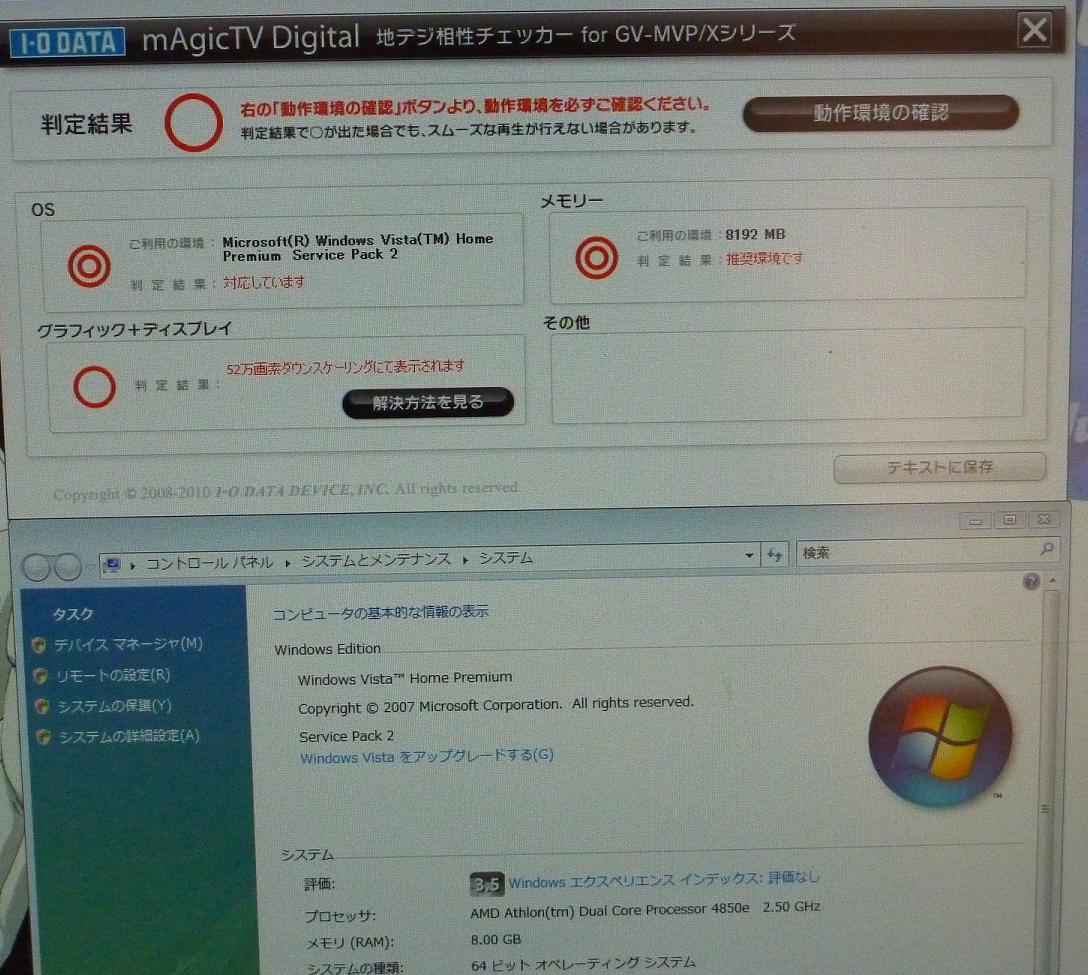
Task: Click shield icon beside デバイス マネージャ
Action: pyautogui.click(x=40, y=645)
